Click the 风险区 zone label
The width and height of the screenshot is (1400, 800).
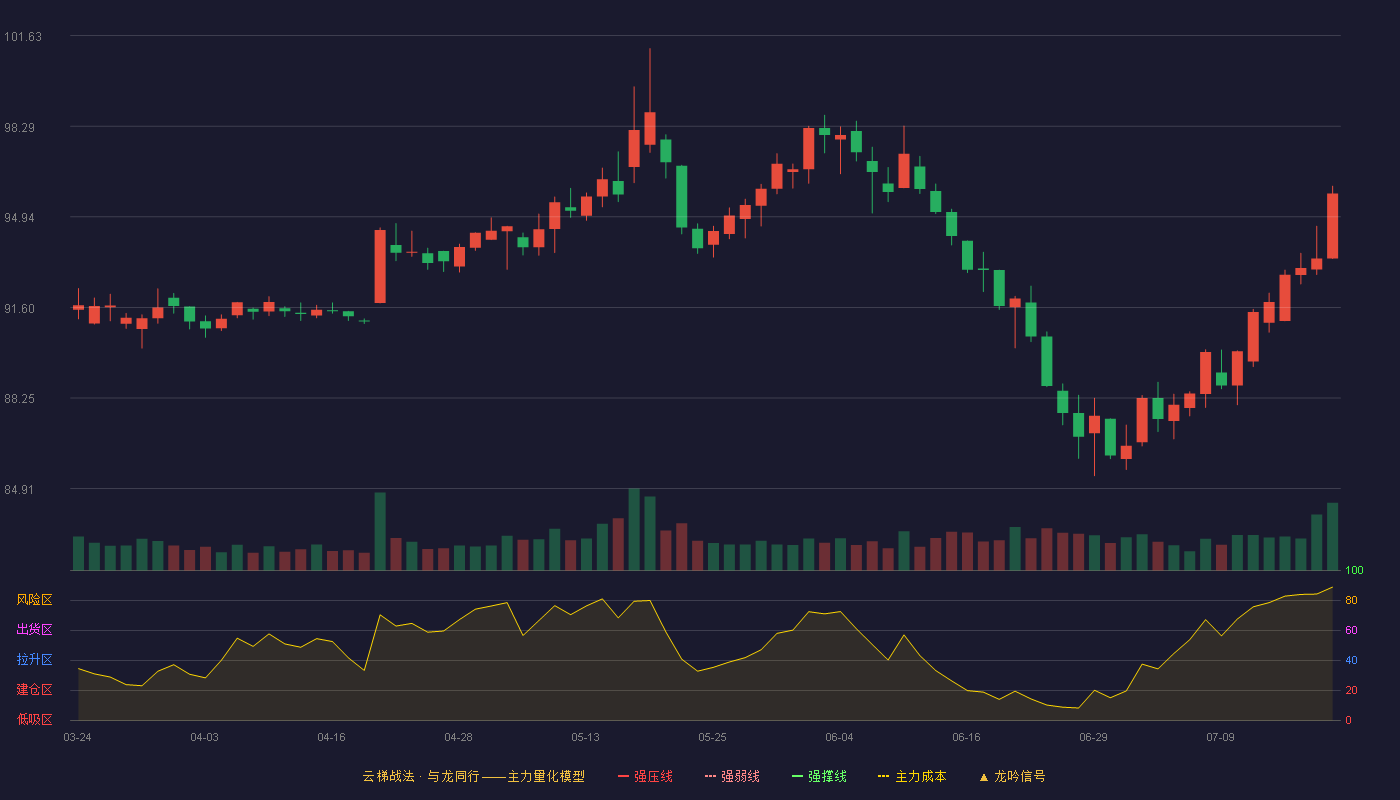click(34, 600)
